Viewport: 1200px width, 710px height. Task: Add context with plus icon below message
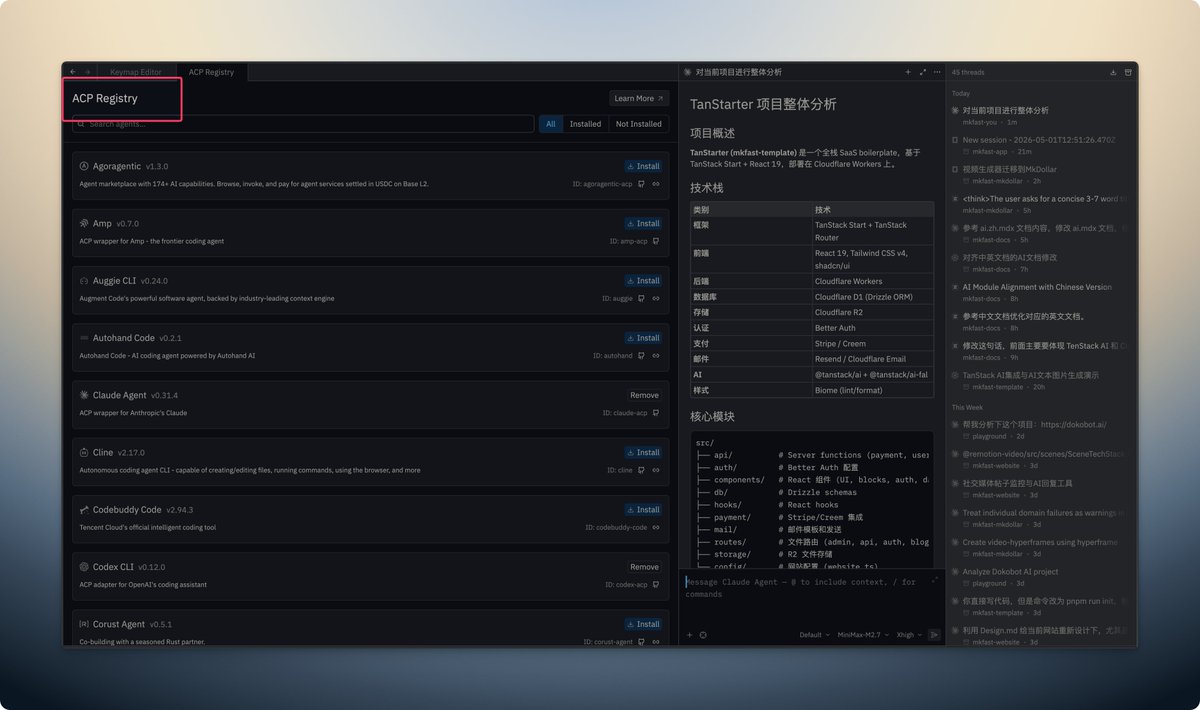click(x=689, y=635)
